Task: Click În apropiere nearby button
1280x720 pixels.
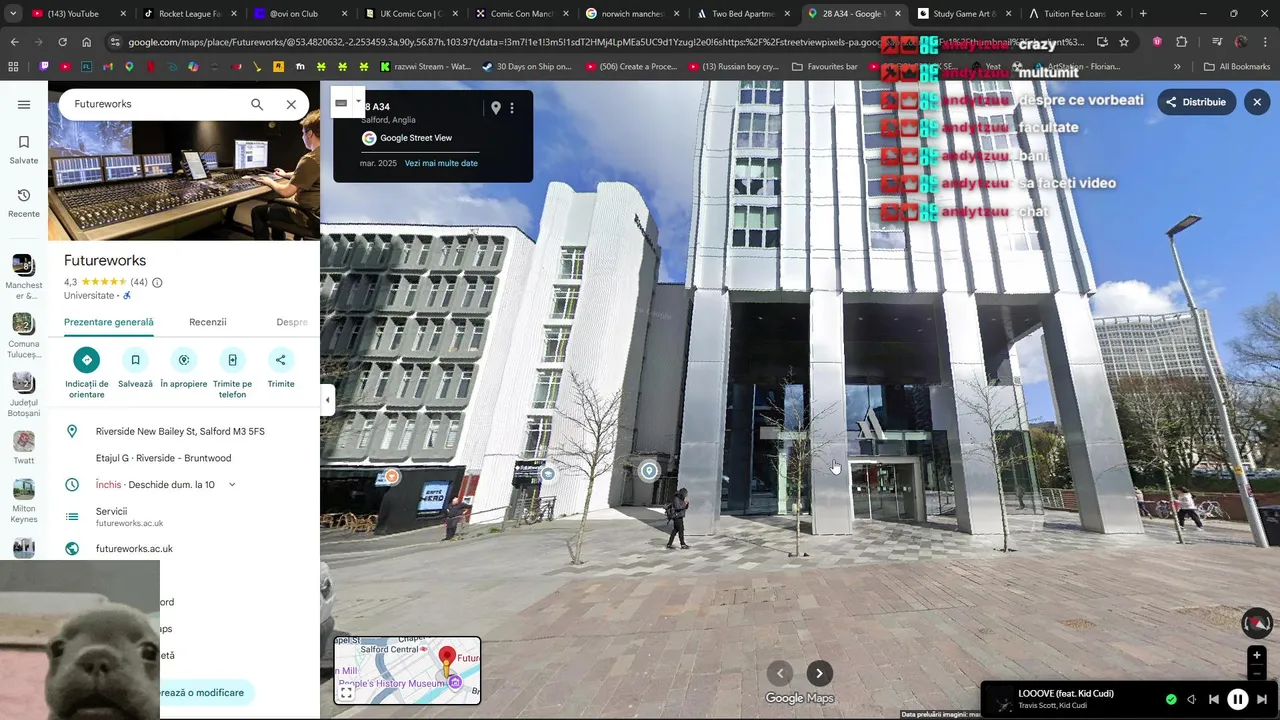Action: click(x=184, y=369)
